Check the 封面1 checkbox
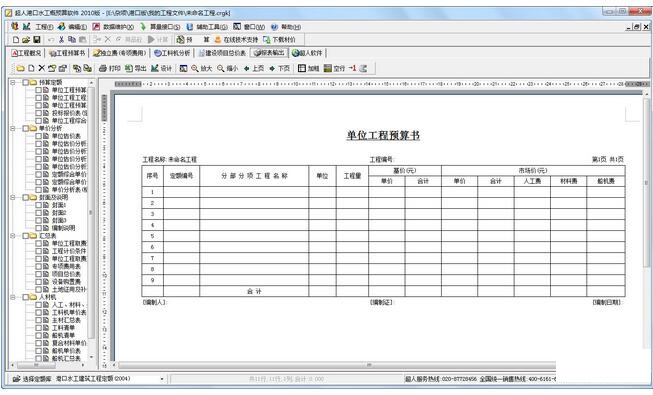 click(38, 205)
